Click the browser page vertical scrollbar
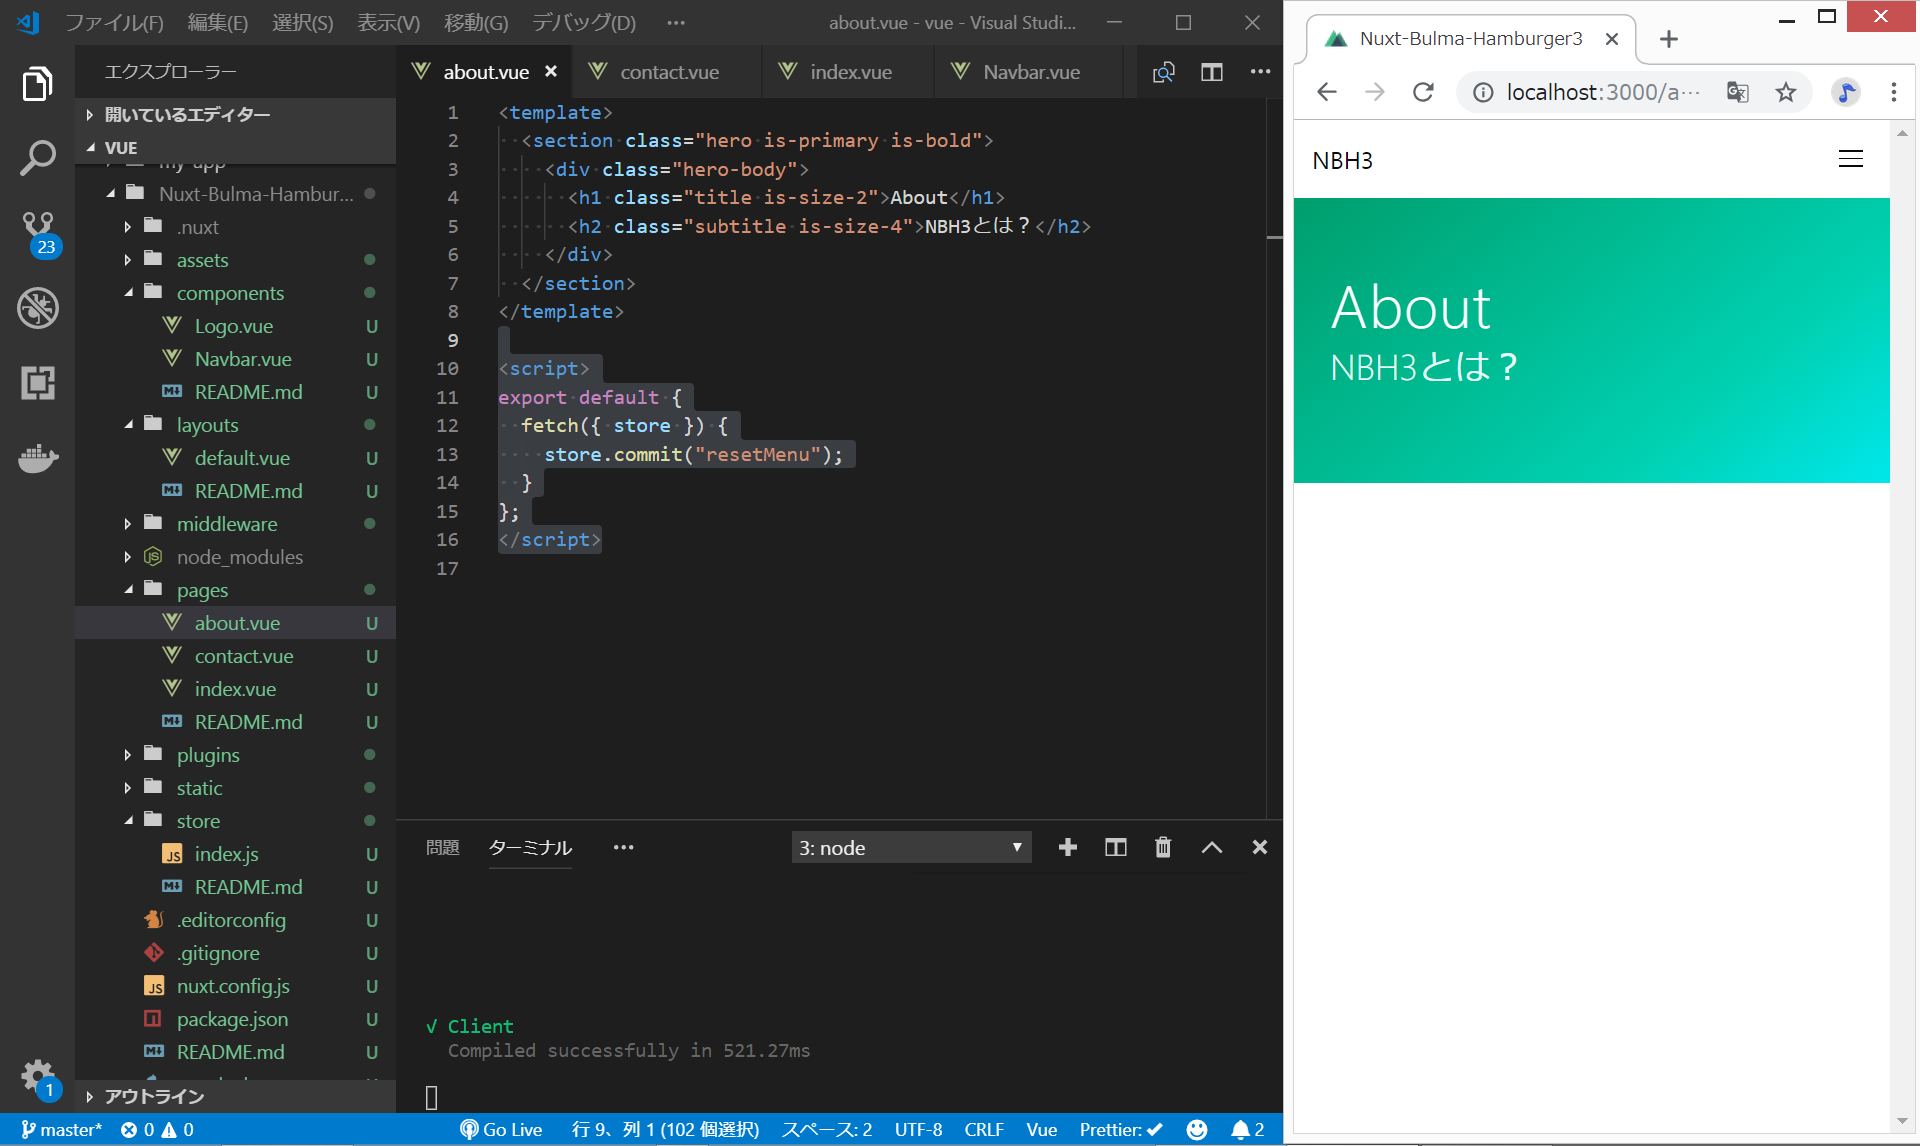The height and width of the screenshot is (1146, 1920). pyautogui.click(x=1902, y=626)
